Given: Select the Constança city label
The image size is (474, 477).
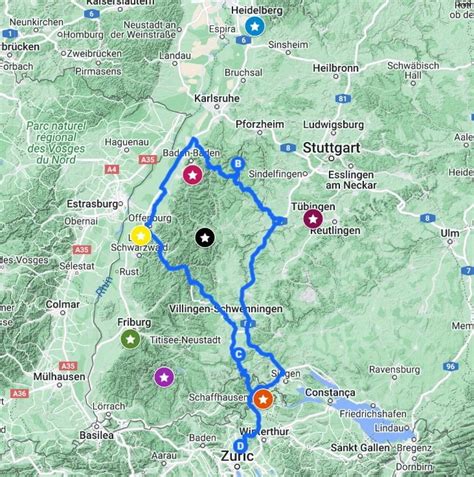Looking at the screenshot, I should click(330, 392).
